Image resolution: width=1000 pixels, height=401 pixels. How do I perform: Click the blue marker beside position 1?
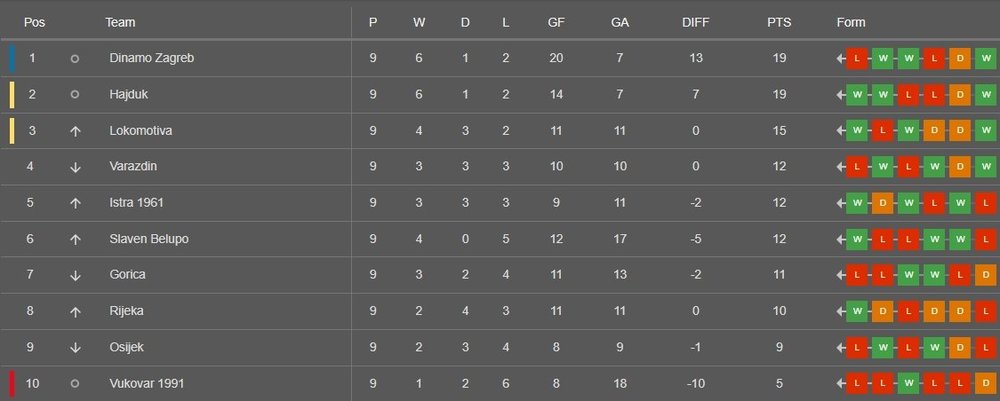pos(12,59)
